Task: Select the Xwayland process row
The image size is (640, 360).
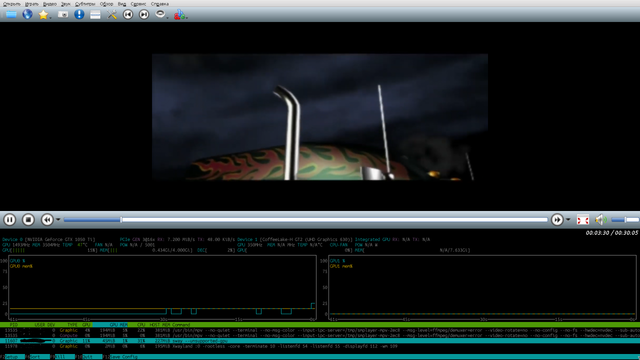Action: click(320, 346)
